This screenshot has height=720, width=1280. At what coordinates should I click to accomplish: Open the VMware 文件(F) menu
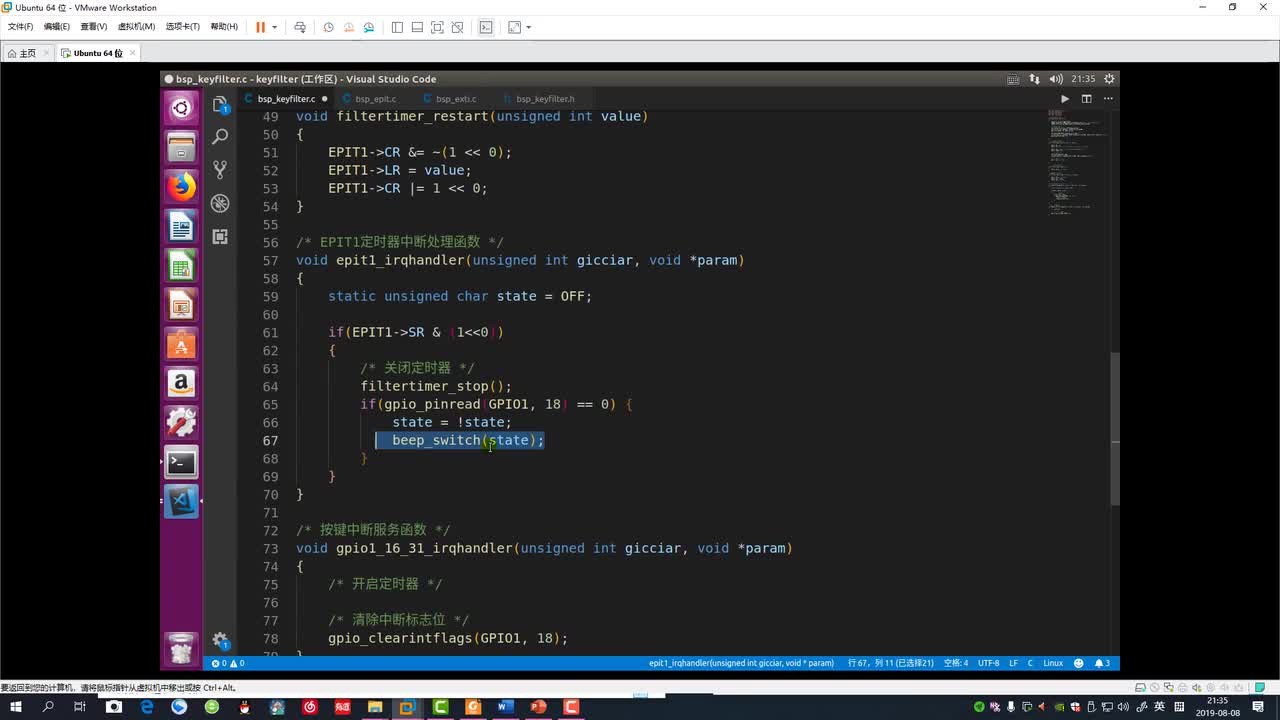20,27
